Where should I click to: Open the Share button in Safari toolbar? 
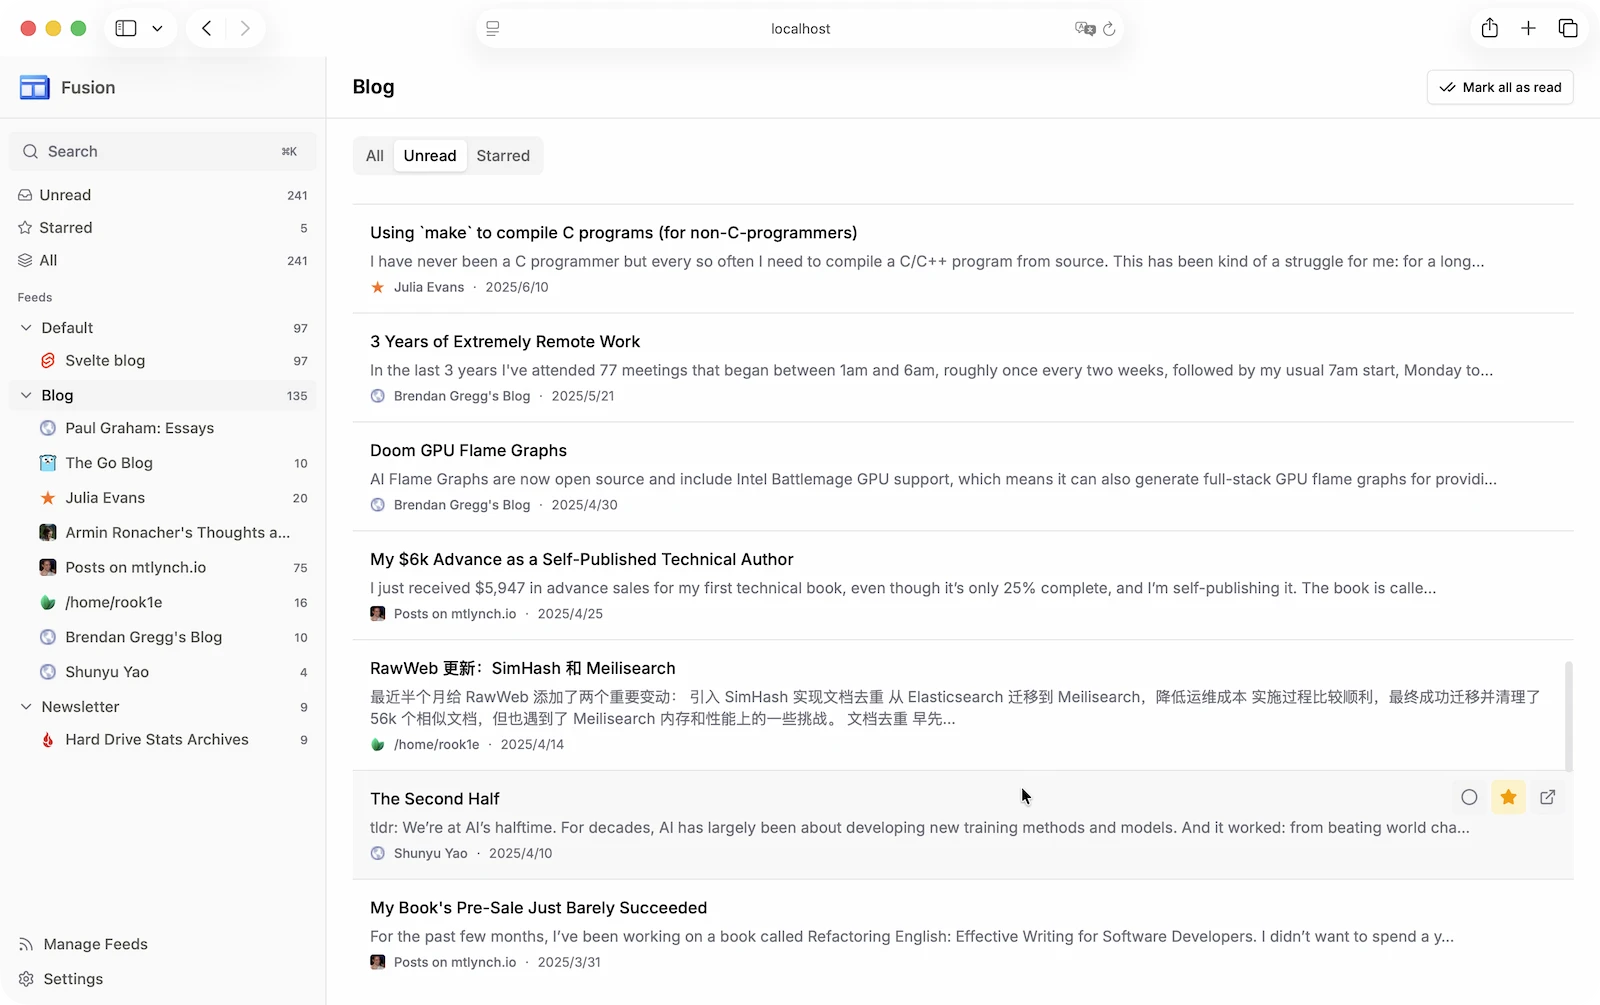1490,28
